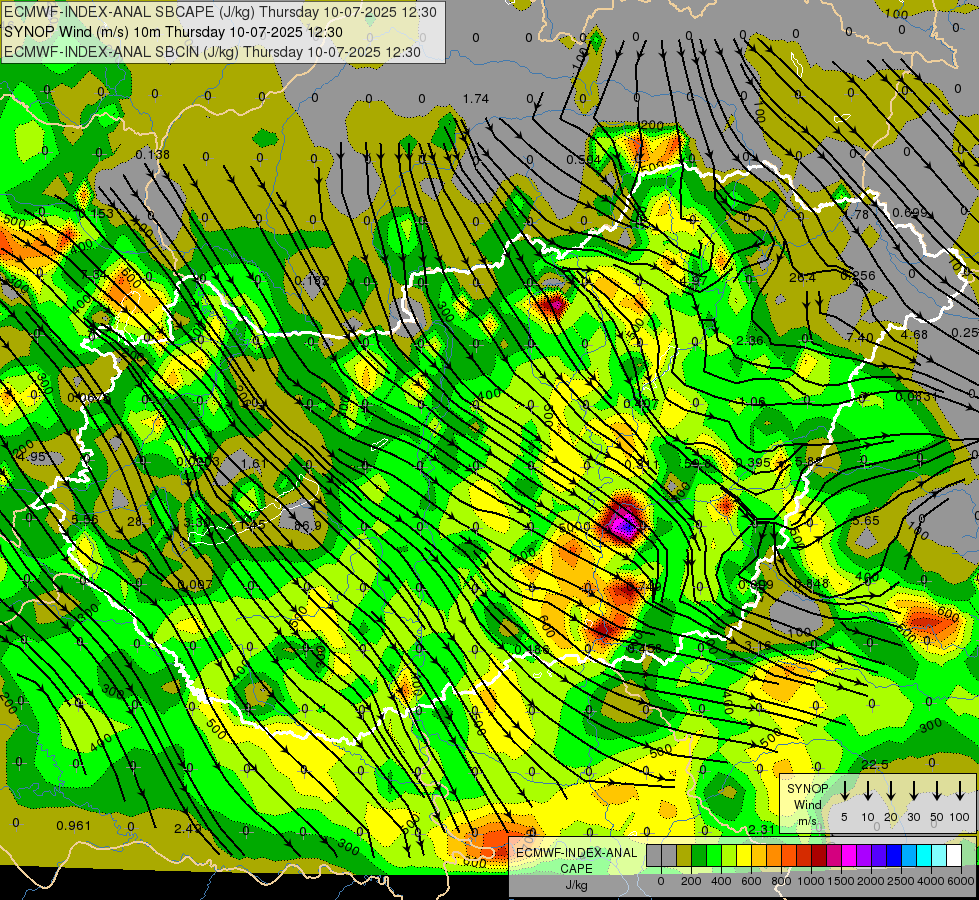
Task: Click the 'J/kg' unit in CAPE legend
Action: pyautogui.click(x=576, y=885)
